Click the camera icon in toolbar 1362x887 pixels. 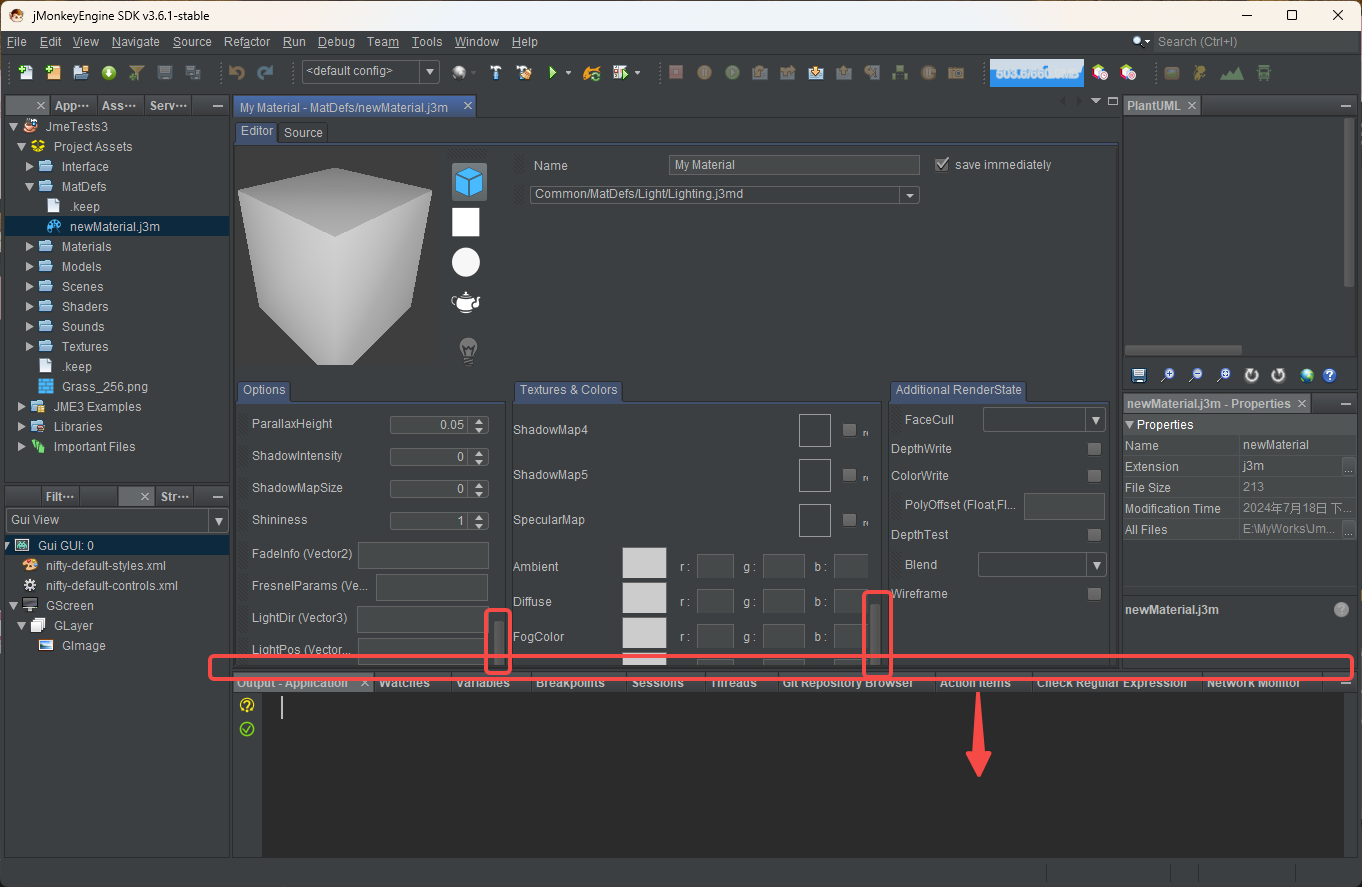[x=955, y=72]
